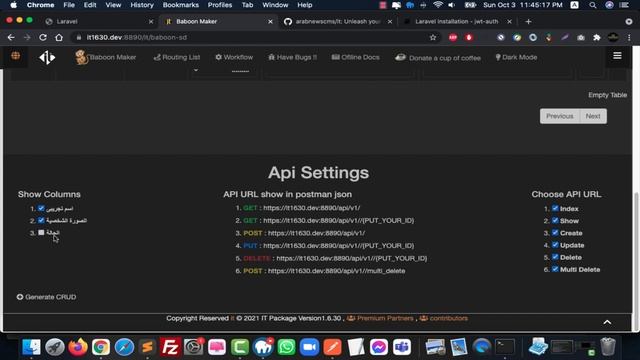Open the AdBlock Plus extension icon
The image size is (640, 360).
tap(453, 37)
